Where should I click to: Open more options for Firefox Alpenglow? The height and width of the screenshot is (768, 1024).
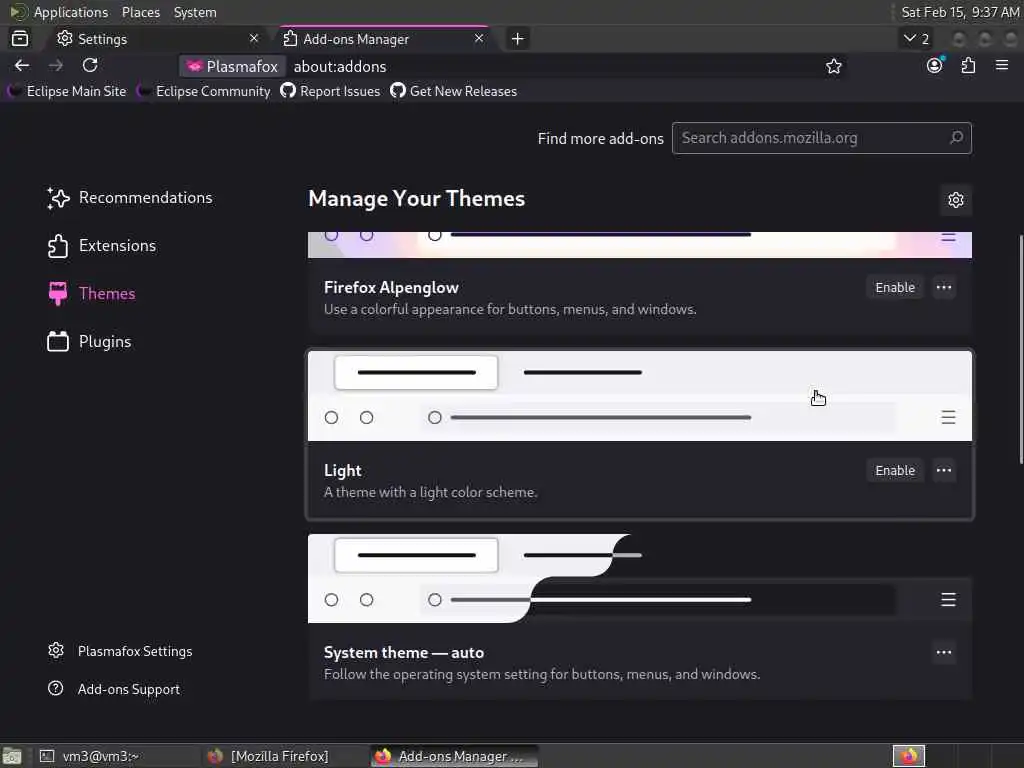tap(944, 288)
